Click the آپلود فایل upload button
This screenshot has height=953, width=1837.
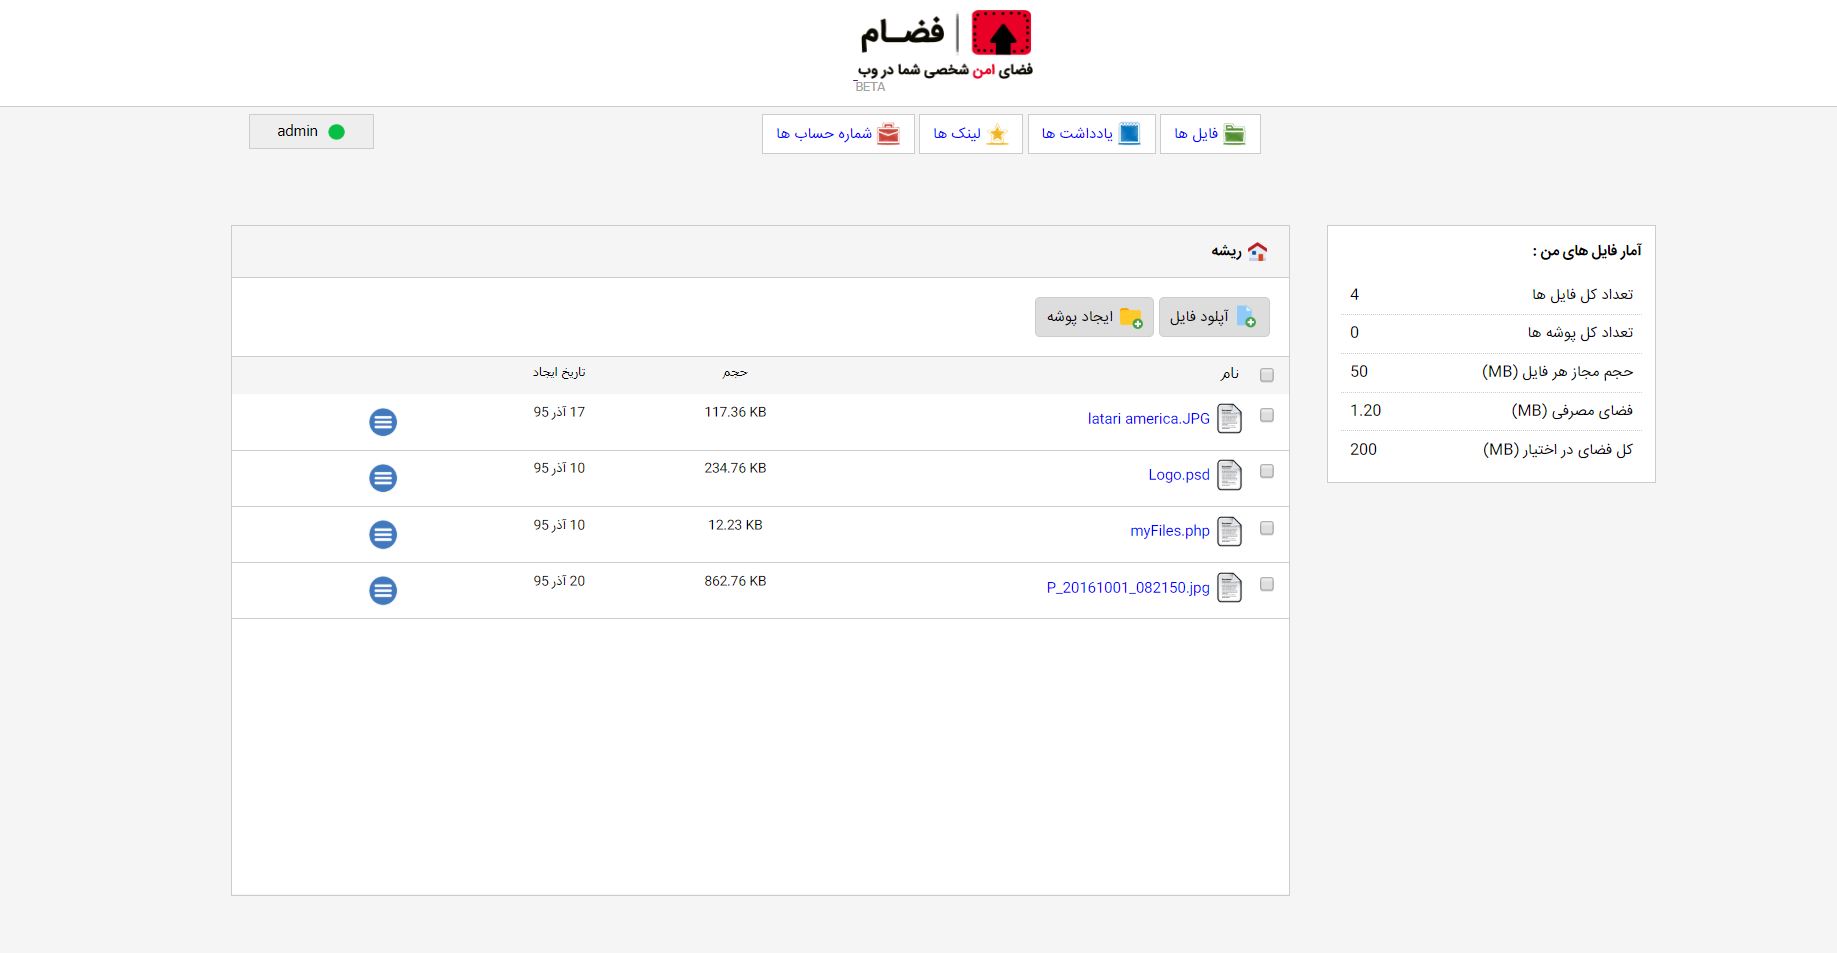(1214, 317)
